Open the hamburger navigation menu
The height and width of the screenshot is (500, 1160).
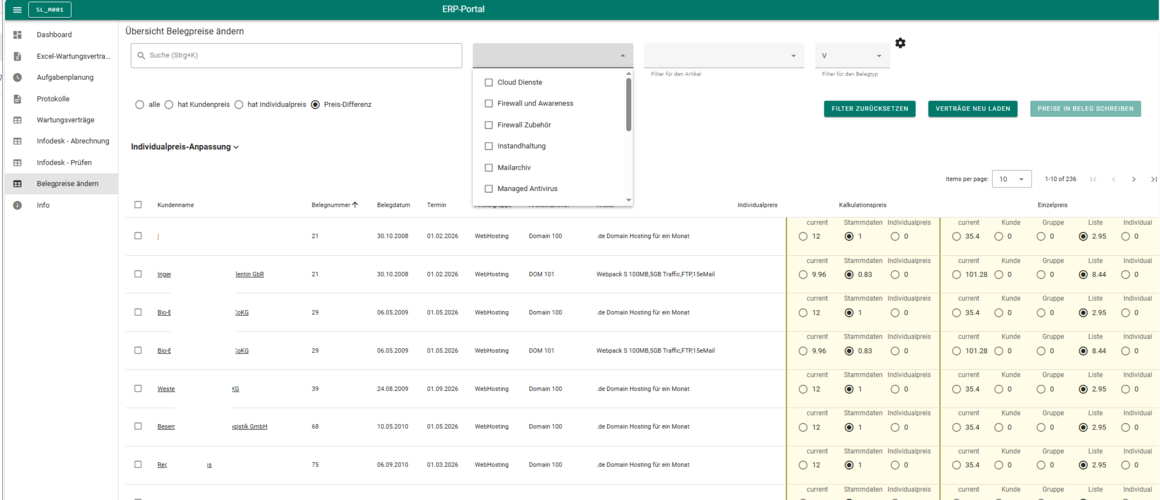pos(17,10)
